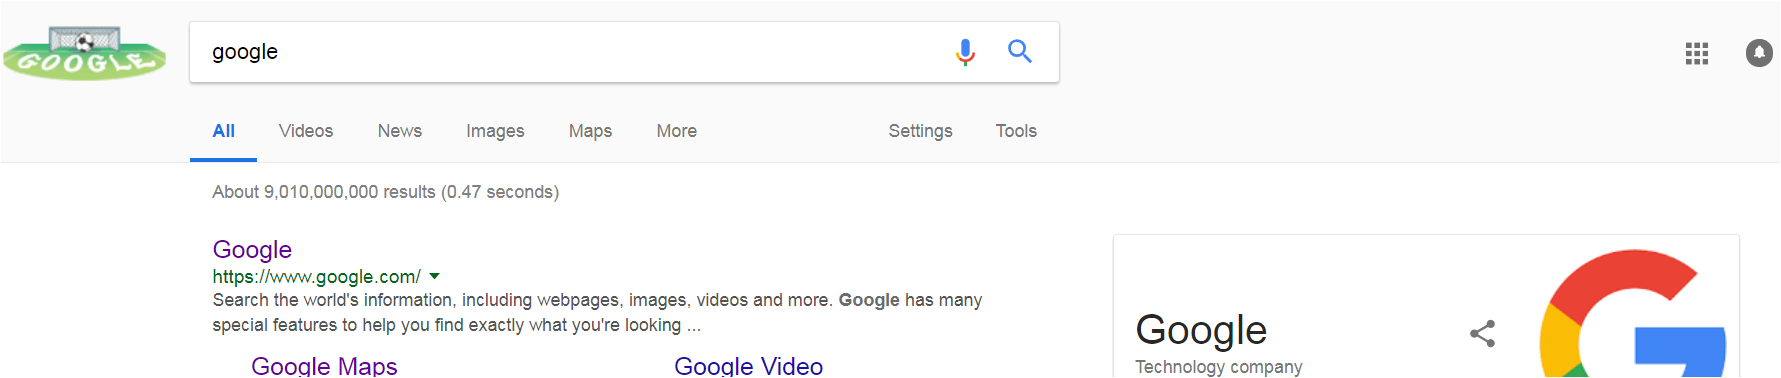1781x378 pixels.
Task: Open the notifications bell
Action: 1759,53
